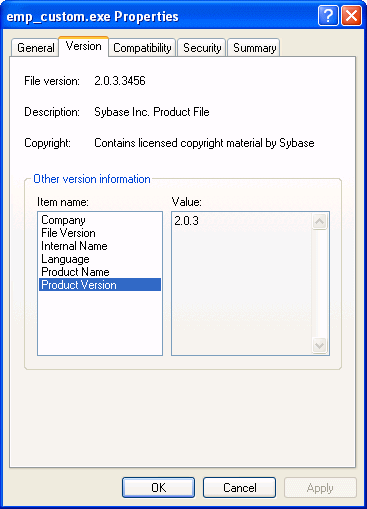Click the copyright text by Sybase
This screenshot has height=509, width=367.
click(x=204, y=143)
